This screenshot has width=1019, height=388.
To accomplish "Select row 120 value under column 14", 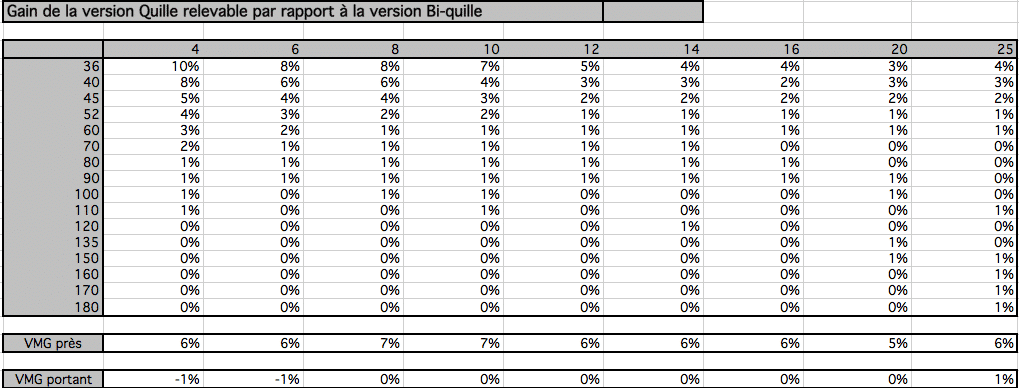I will pos(653,227).
